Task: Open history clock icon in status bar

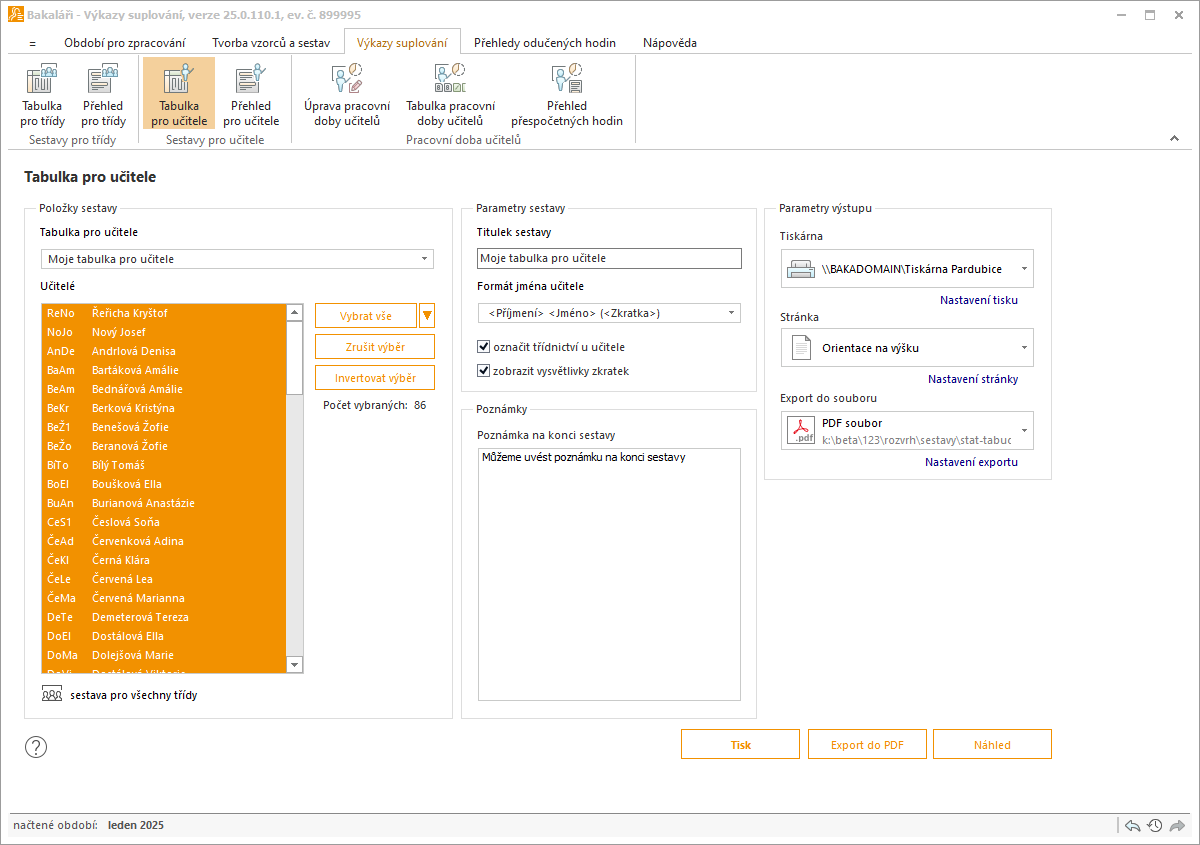Action: coord(1155,826)
